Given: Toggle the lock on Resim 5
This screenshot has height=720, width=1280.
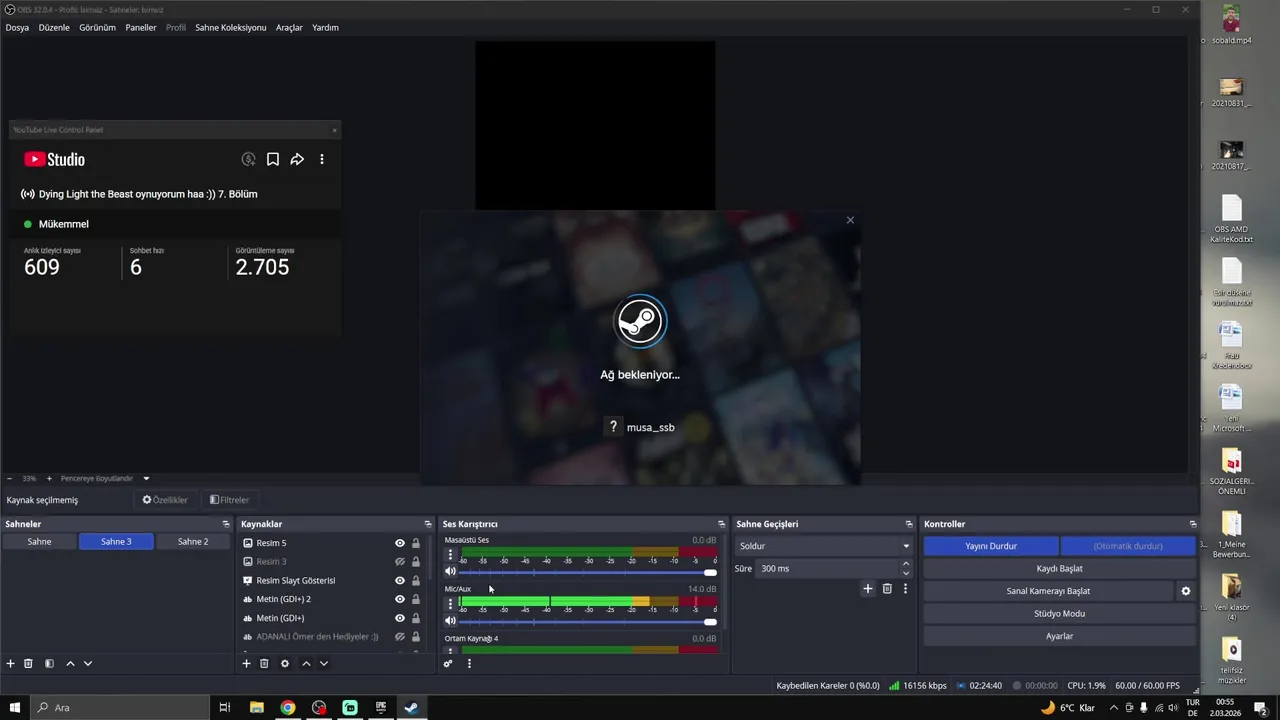Looking at the screenshot, I should click(x=416, y=543).
